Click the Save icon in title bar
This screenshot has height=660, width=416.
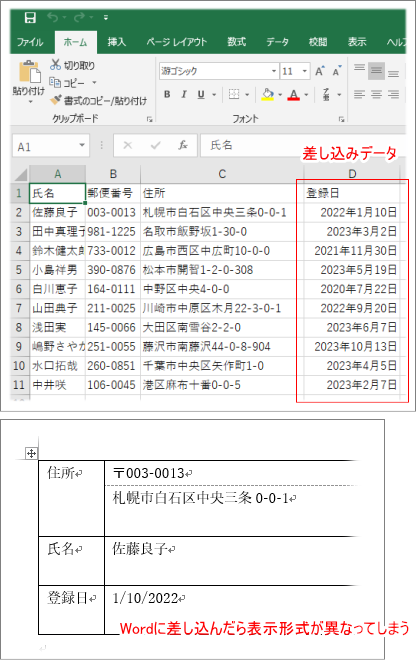[30, 17]
